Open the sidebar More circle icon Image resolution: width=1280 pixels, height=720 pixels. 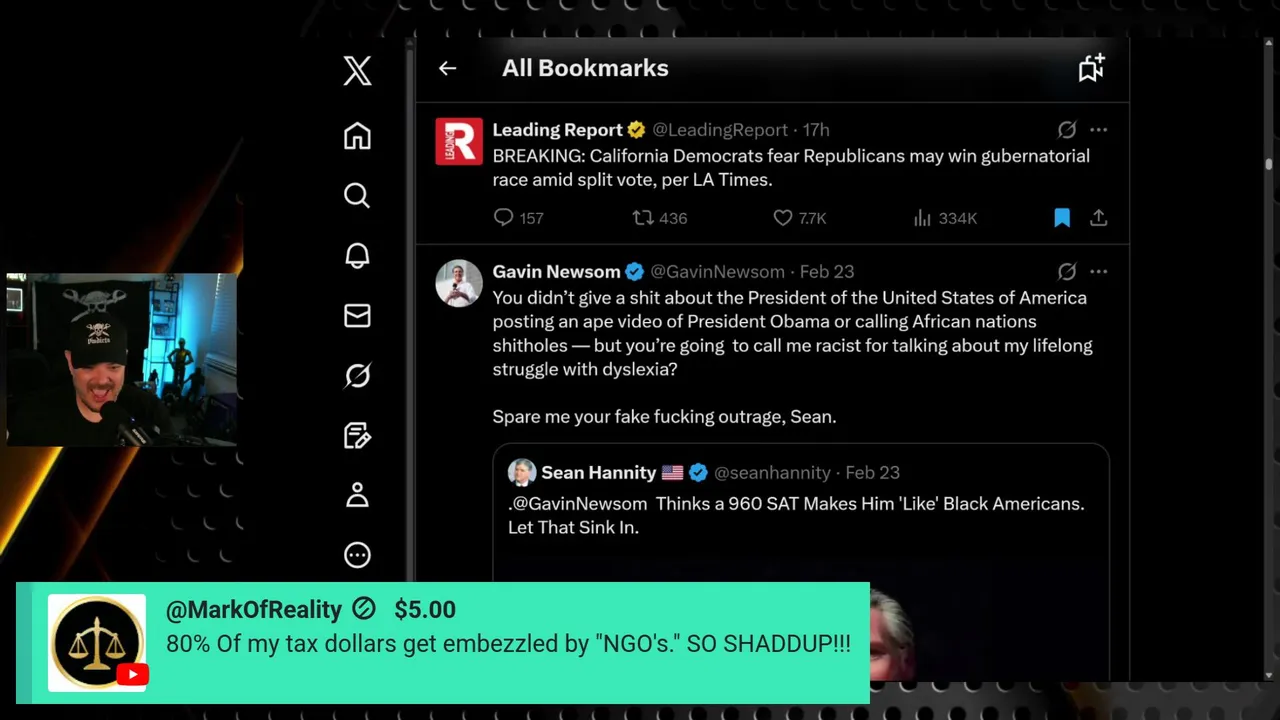click(x=357, y=555)
